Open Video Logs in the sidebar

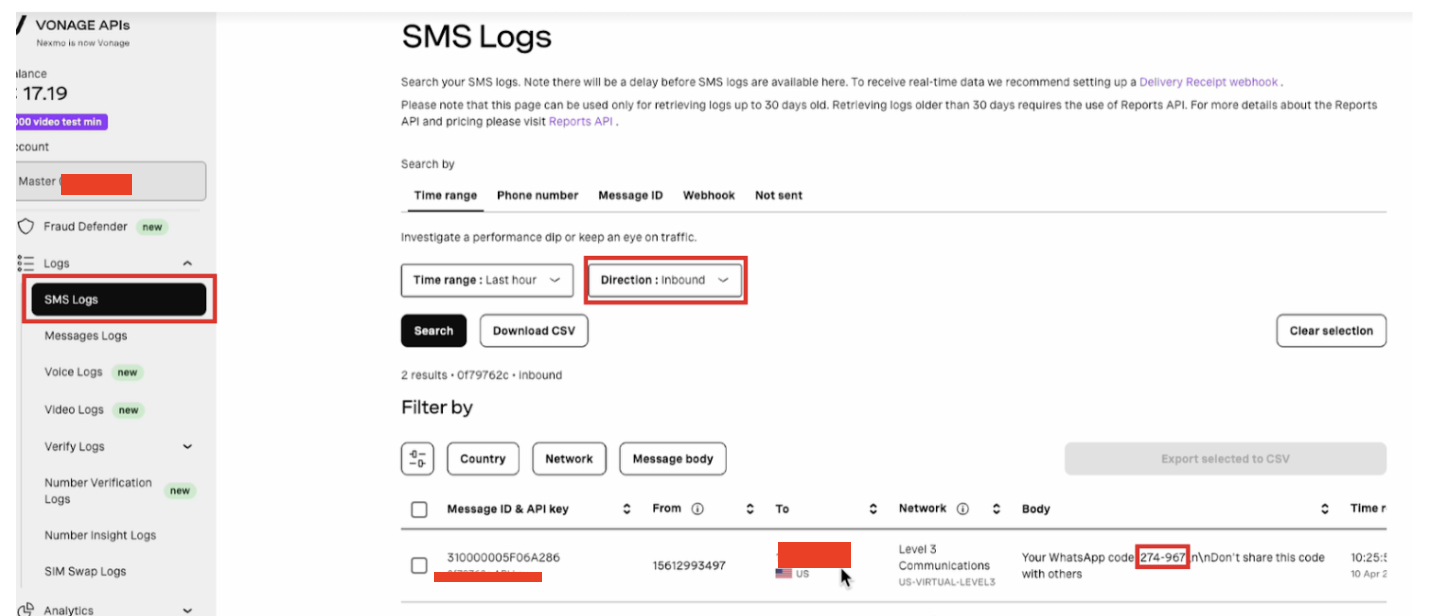click(x=74, y=410)
